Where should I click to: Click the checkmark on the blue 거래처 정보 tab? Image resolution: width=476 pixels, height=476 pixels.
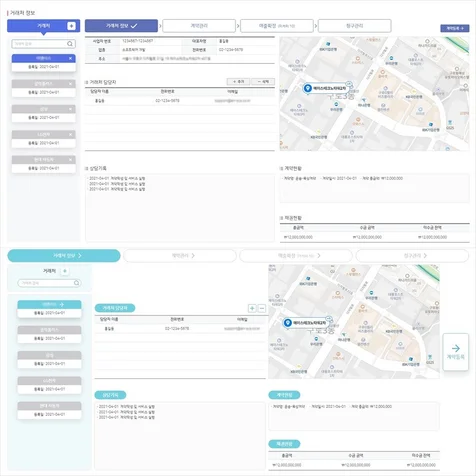134,26
